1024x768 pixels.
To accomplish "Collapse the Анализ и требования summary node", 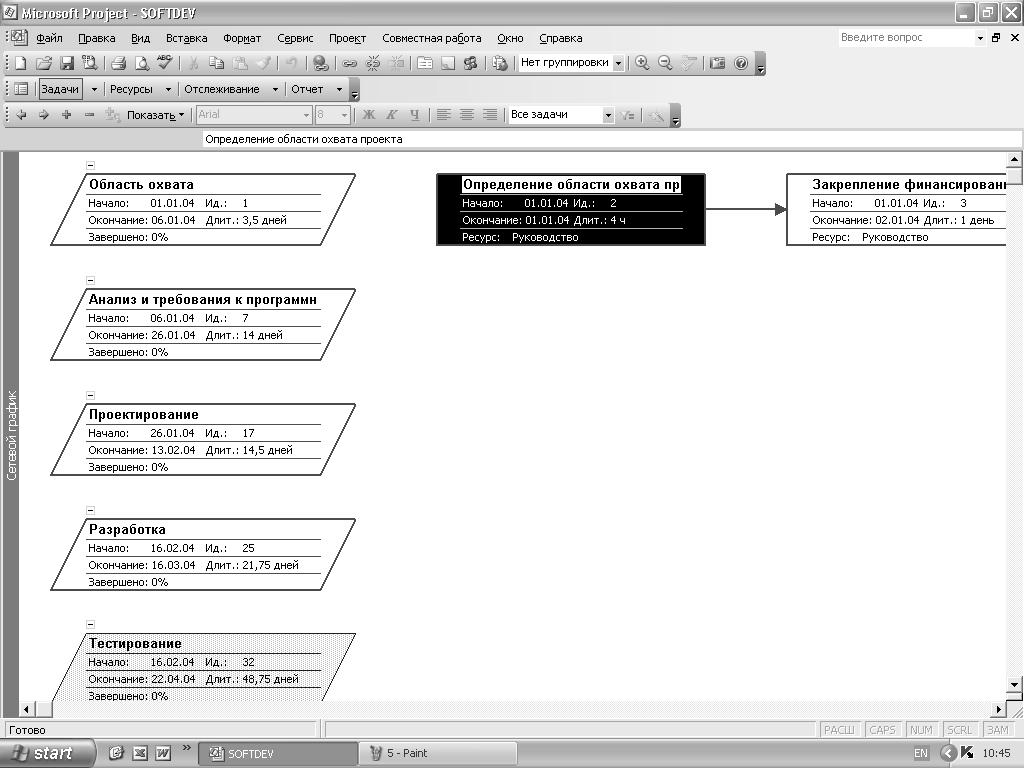I will tap(91, 281).
